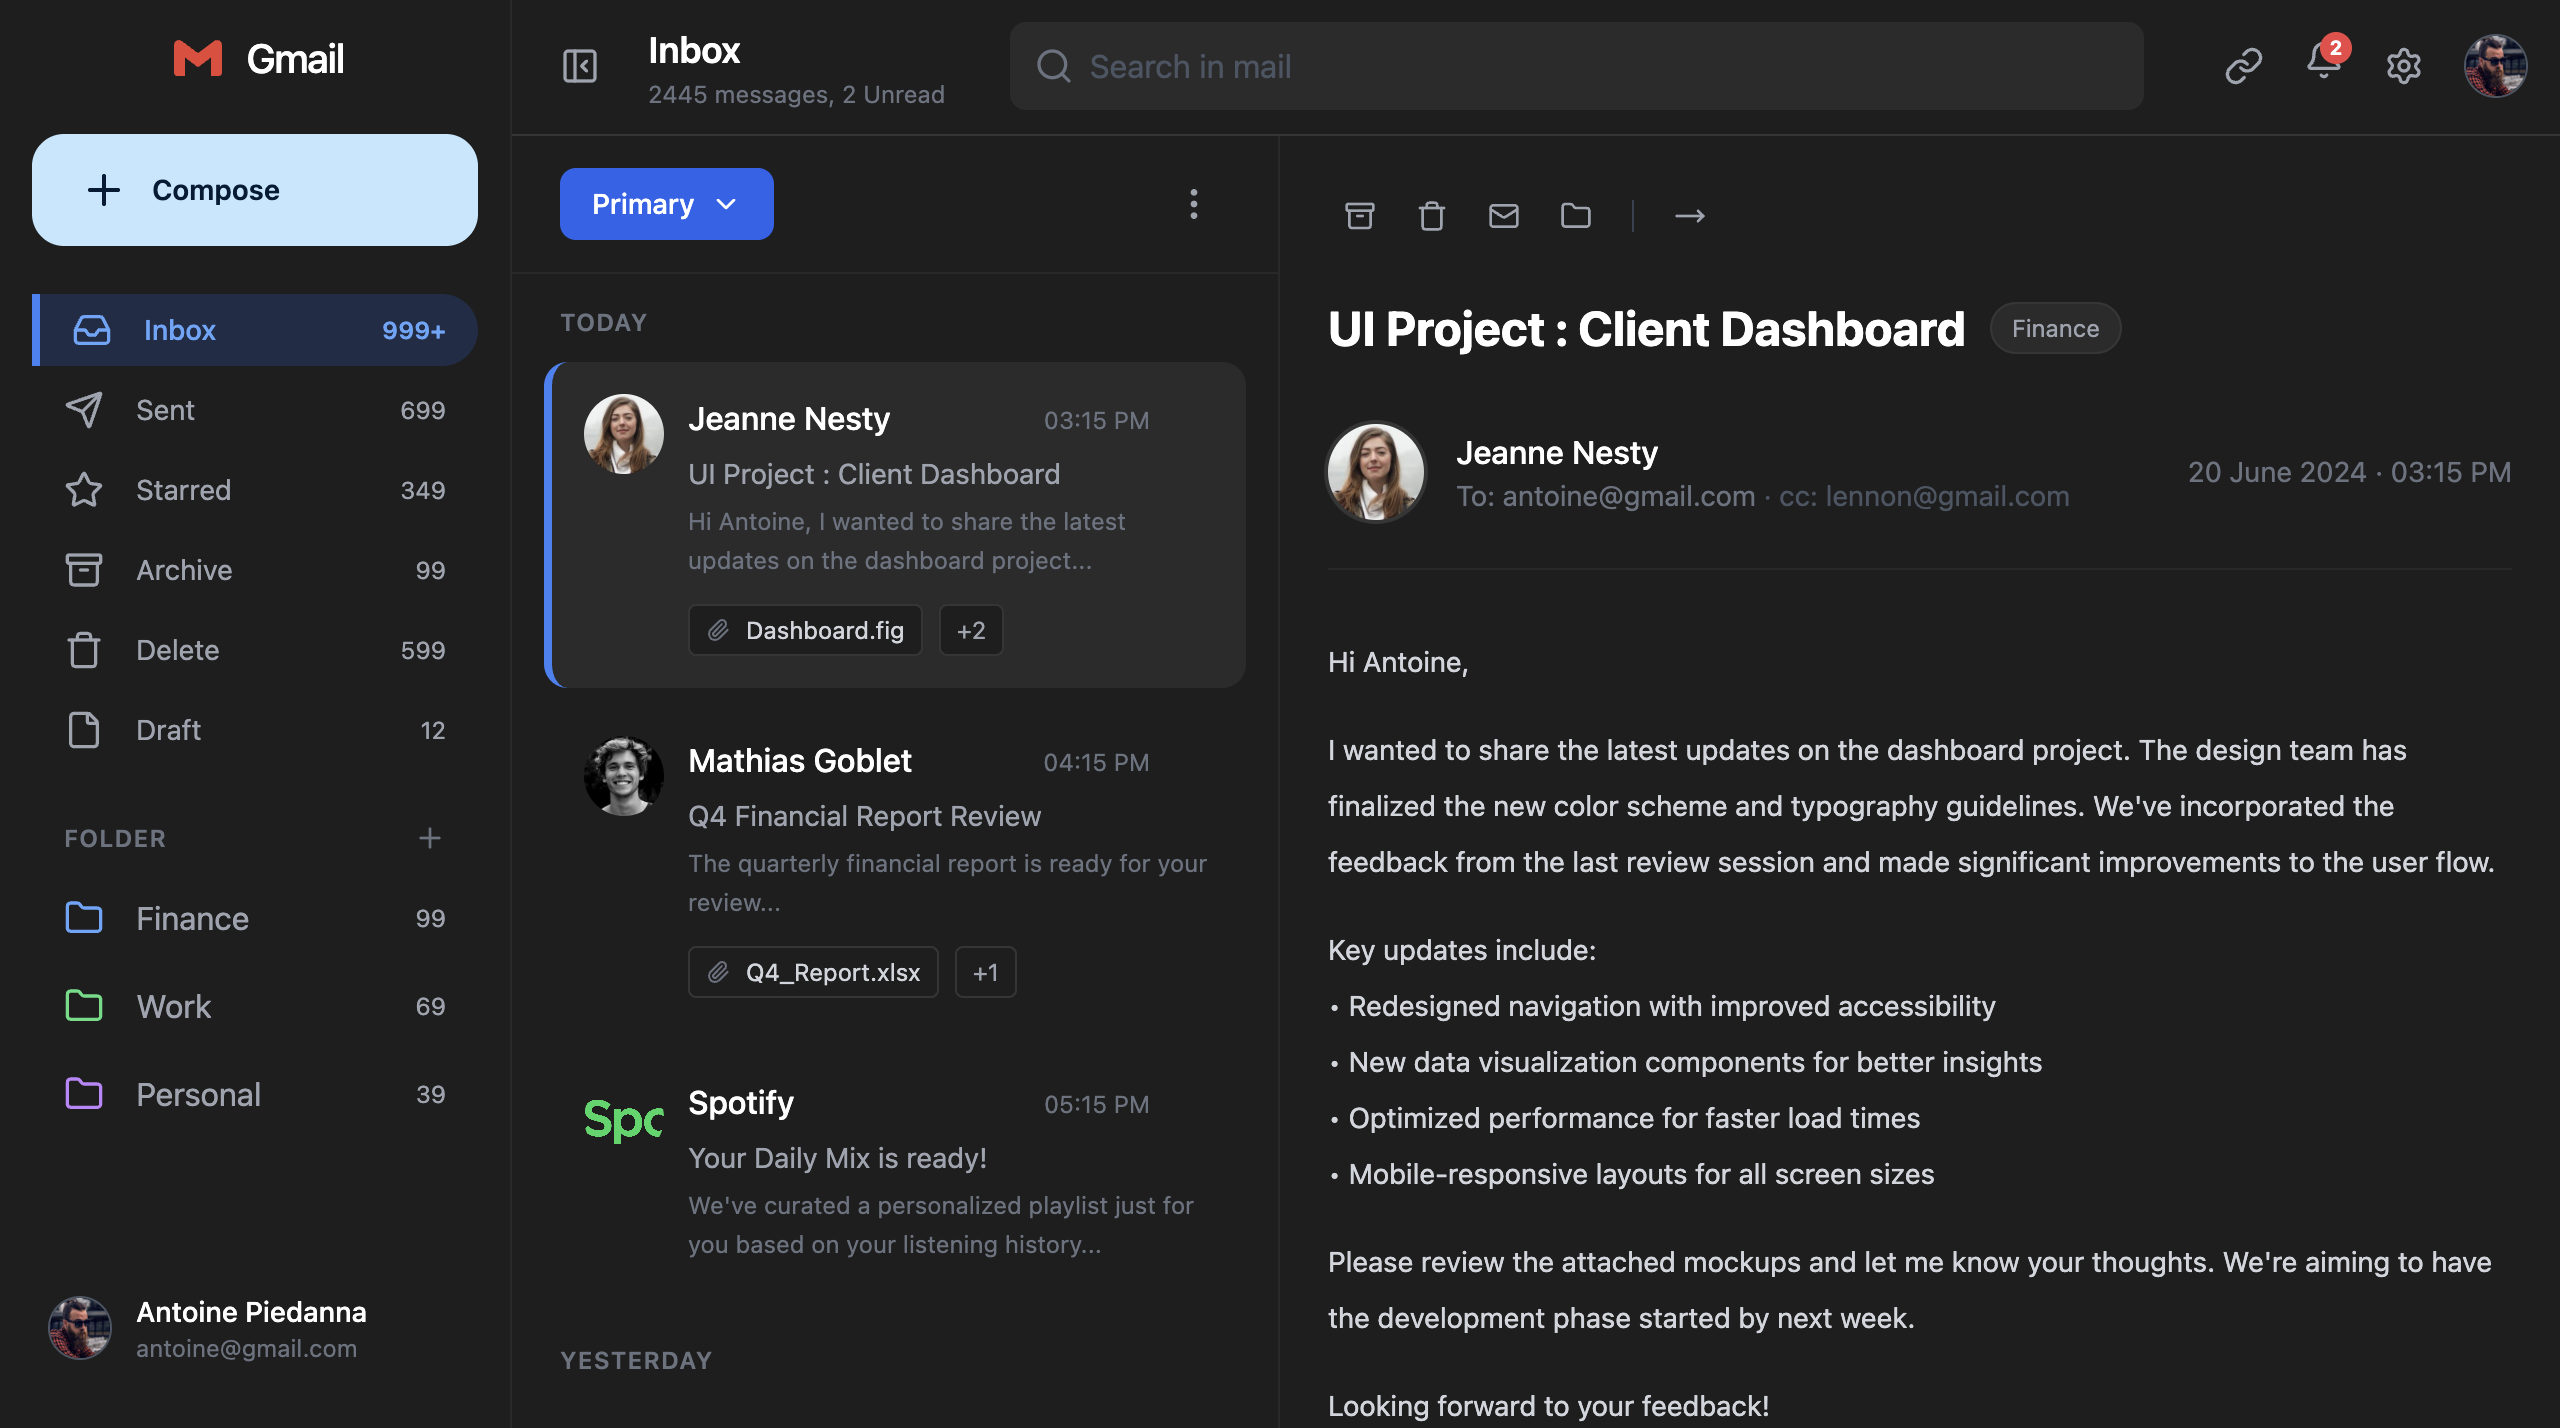Viewport: 2560px width, 1428px height.
Task: Move the email using the folder icon
Action: point(1575,215)
